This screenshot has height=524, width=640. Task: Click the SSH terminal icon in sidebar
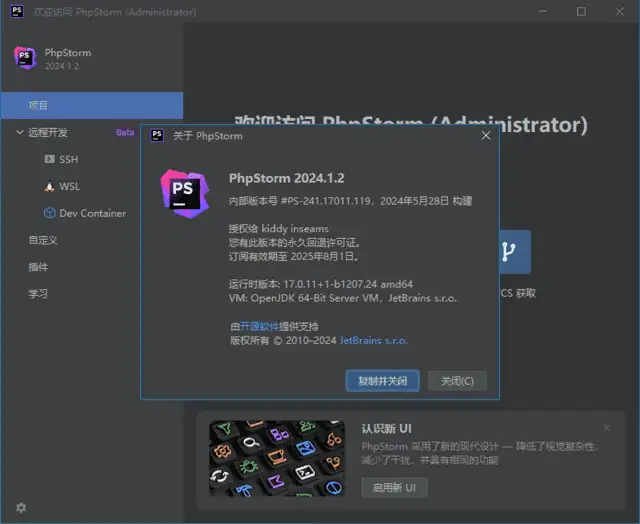(x=50, y=159)
